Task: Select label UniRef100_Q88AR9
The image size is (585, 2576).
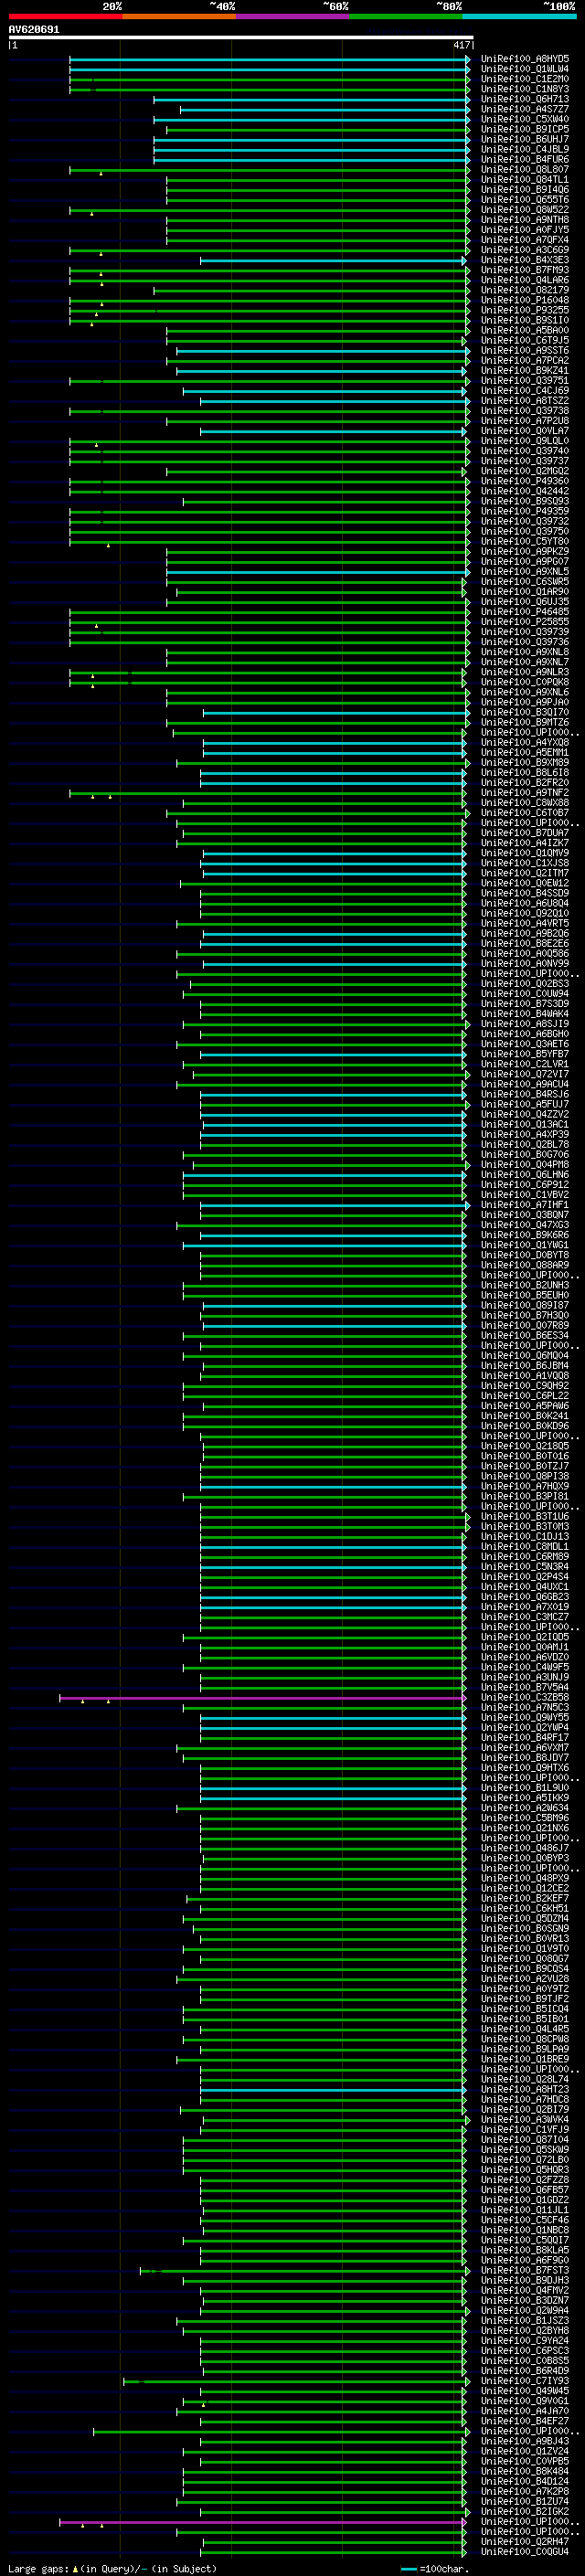Action: (x=525, y=1265)
